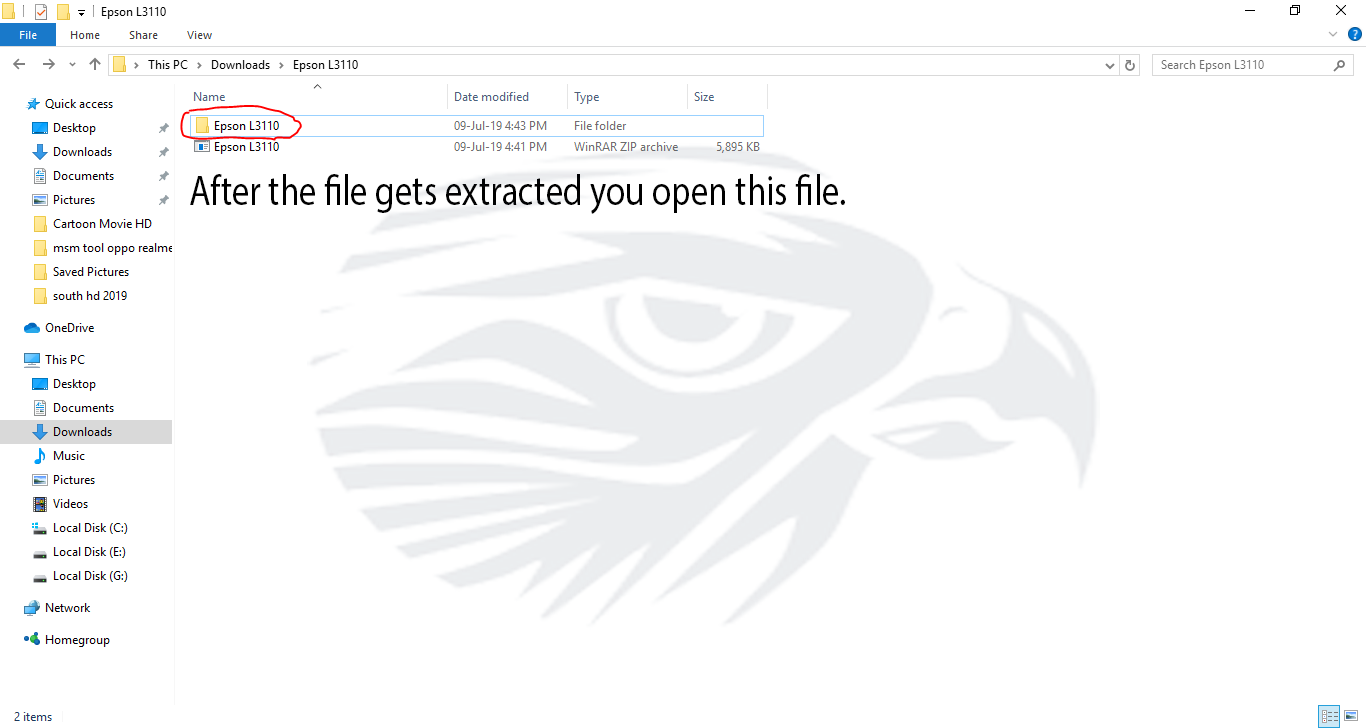Screen dimensions: 1366x728
Task: Expand the ribbon with the chevron
Action: [1333, 35]
